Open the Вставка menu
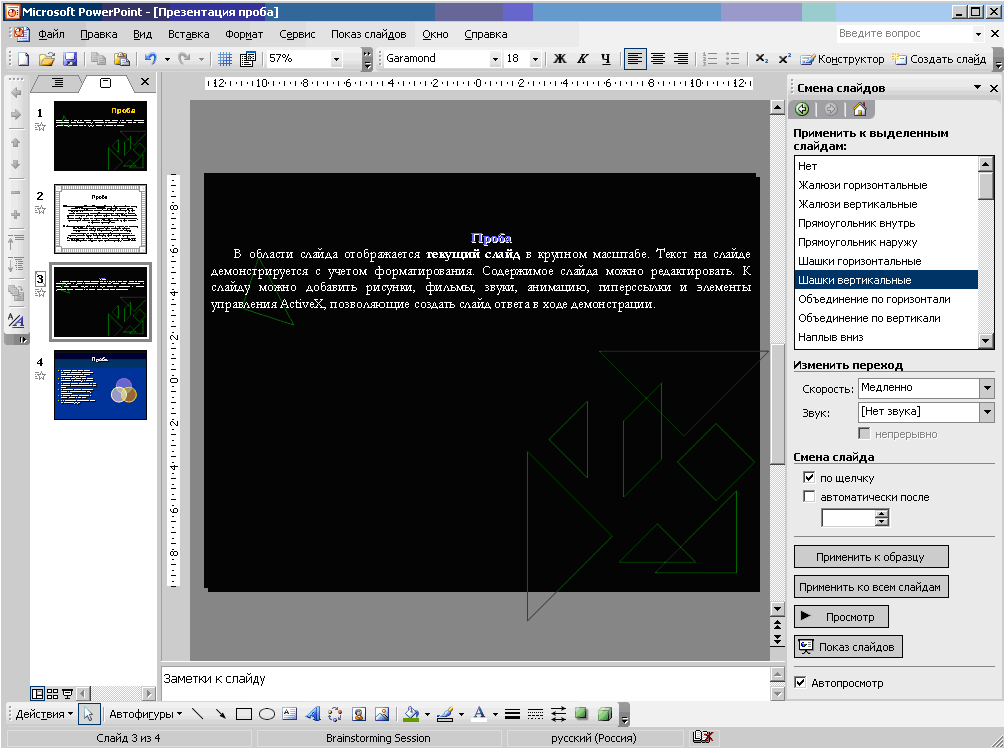 click(x=188, y=34)
